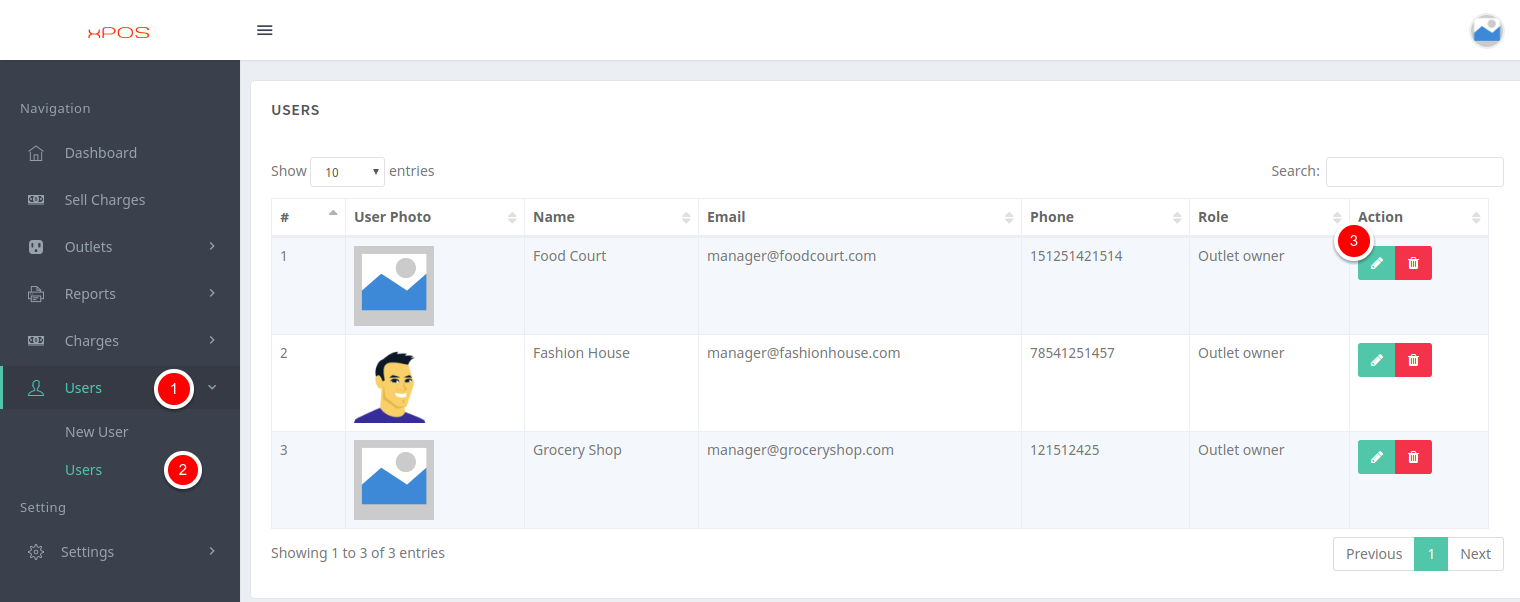Open the Show entries count dropdown
The height and width of the screenshot is (602, 1520).
[347, 172]
